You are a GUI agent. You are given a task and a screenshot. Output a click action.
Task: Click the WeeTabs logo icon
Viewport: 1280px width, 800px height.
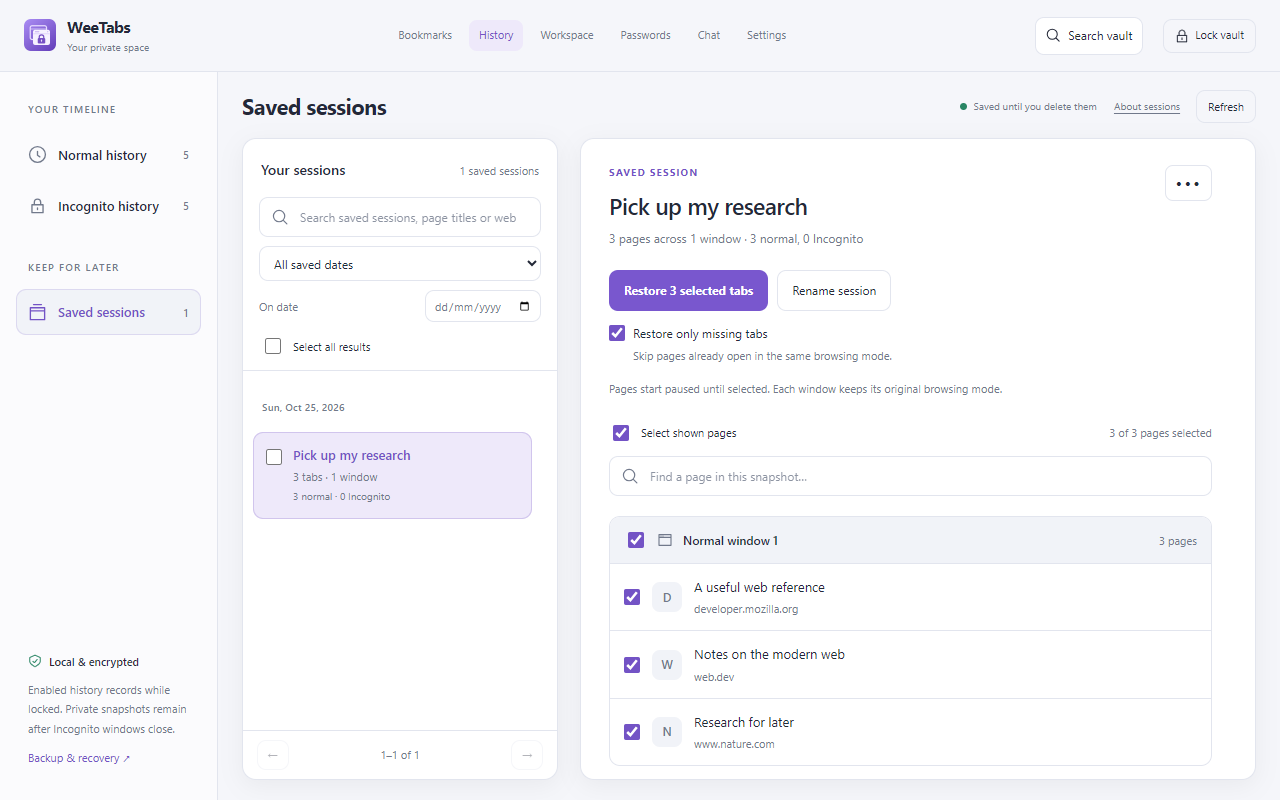40,35
